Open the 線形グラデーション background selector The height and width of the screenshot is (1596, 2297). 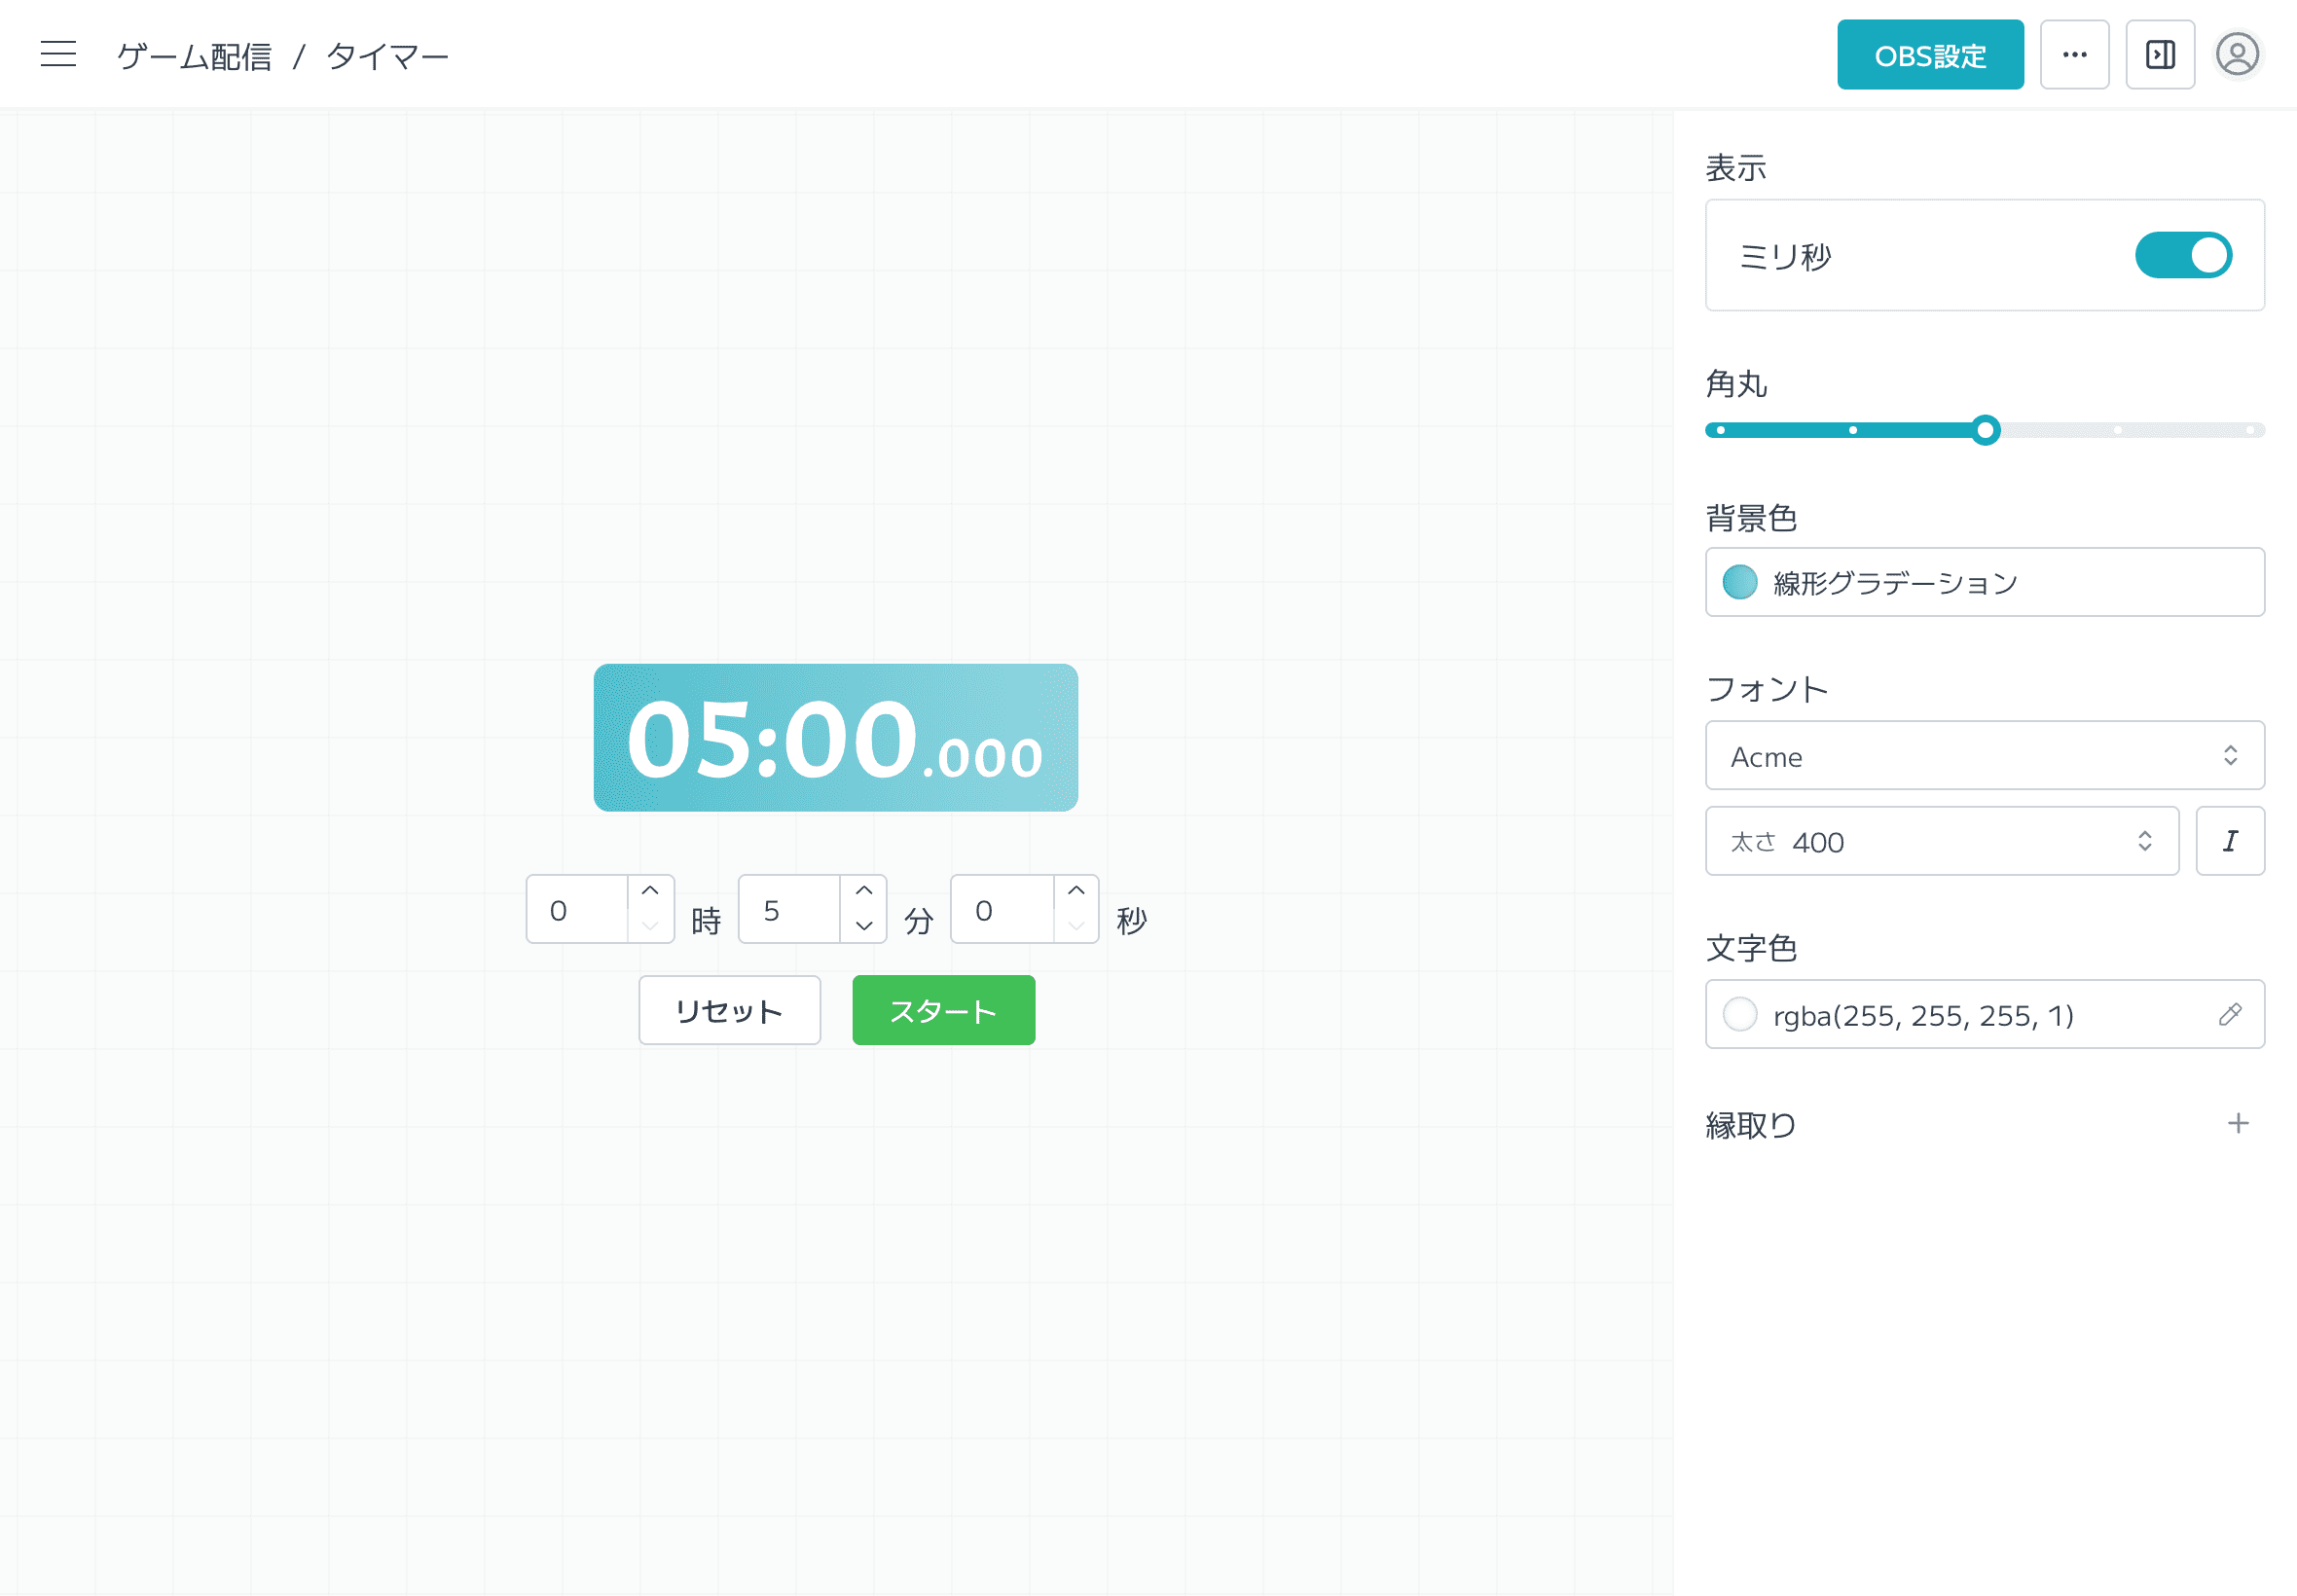click(x=1984, y=583)
